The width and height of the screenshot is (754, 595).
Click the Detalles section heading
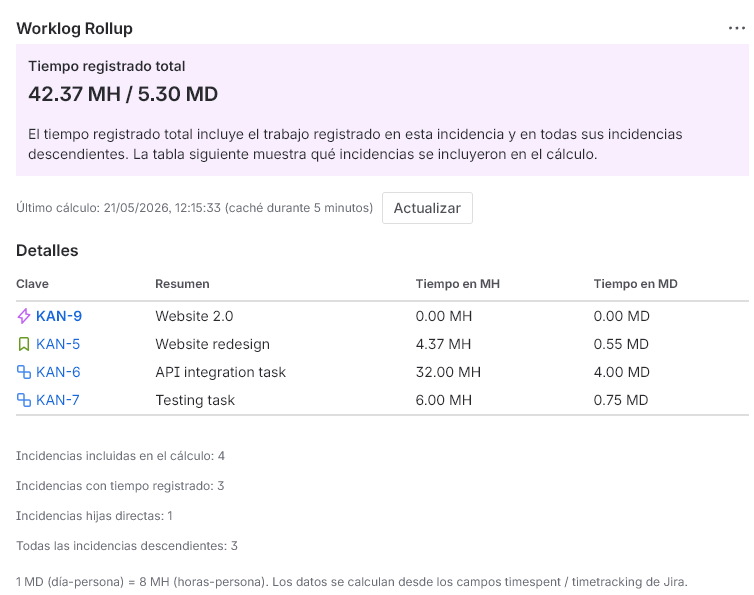tap(47, 251)
